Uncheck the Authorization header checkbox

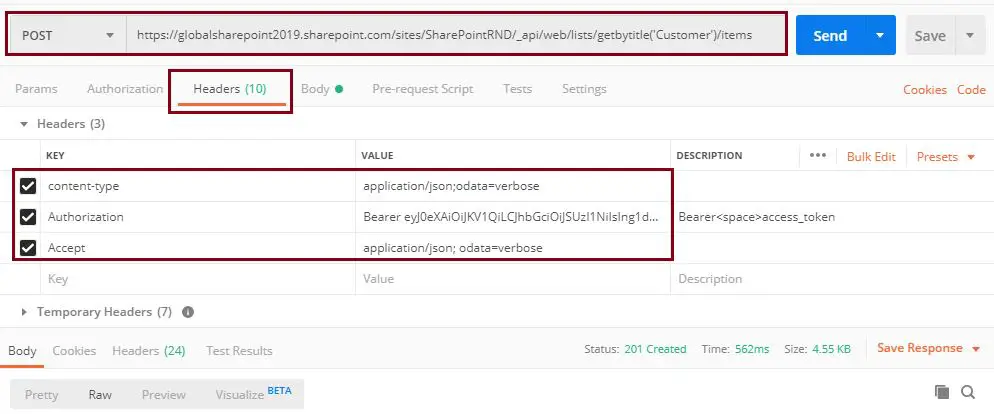point(28,217)
